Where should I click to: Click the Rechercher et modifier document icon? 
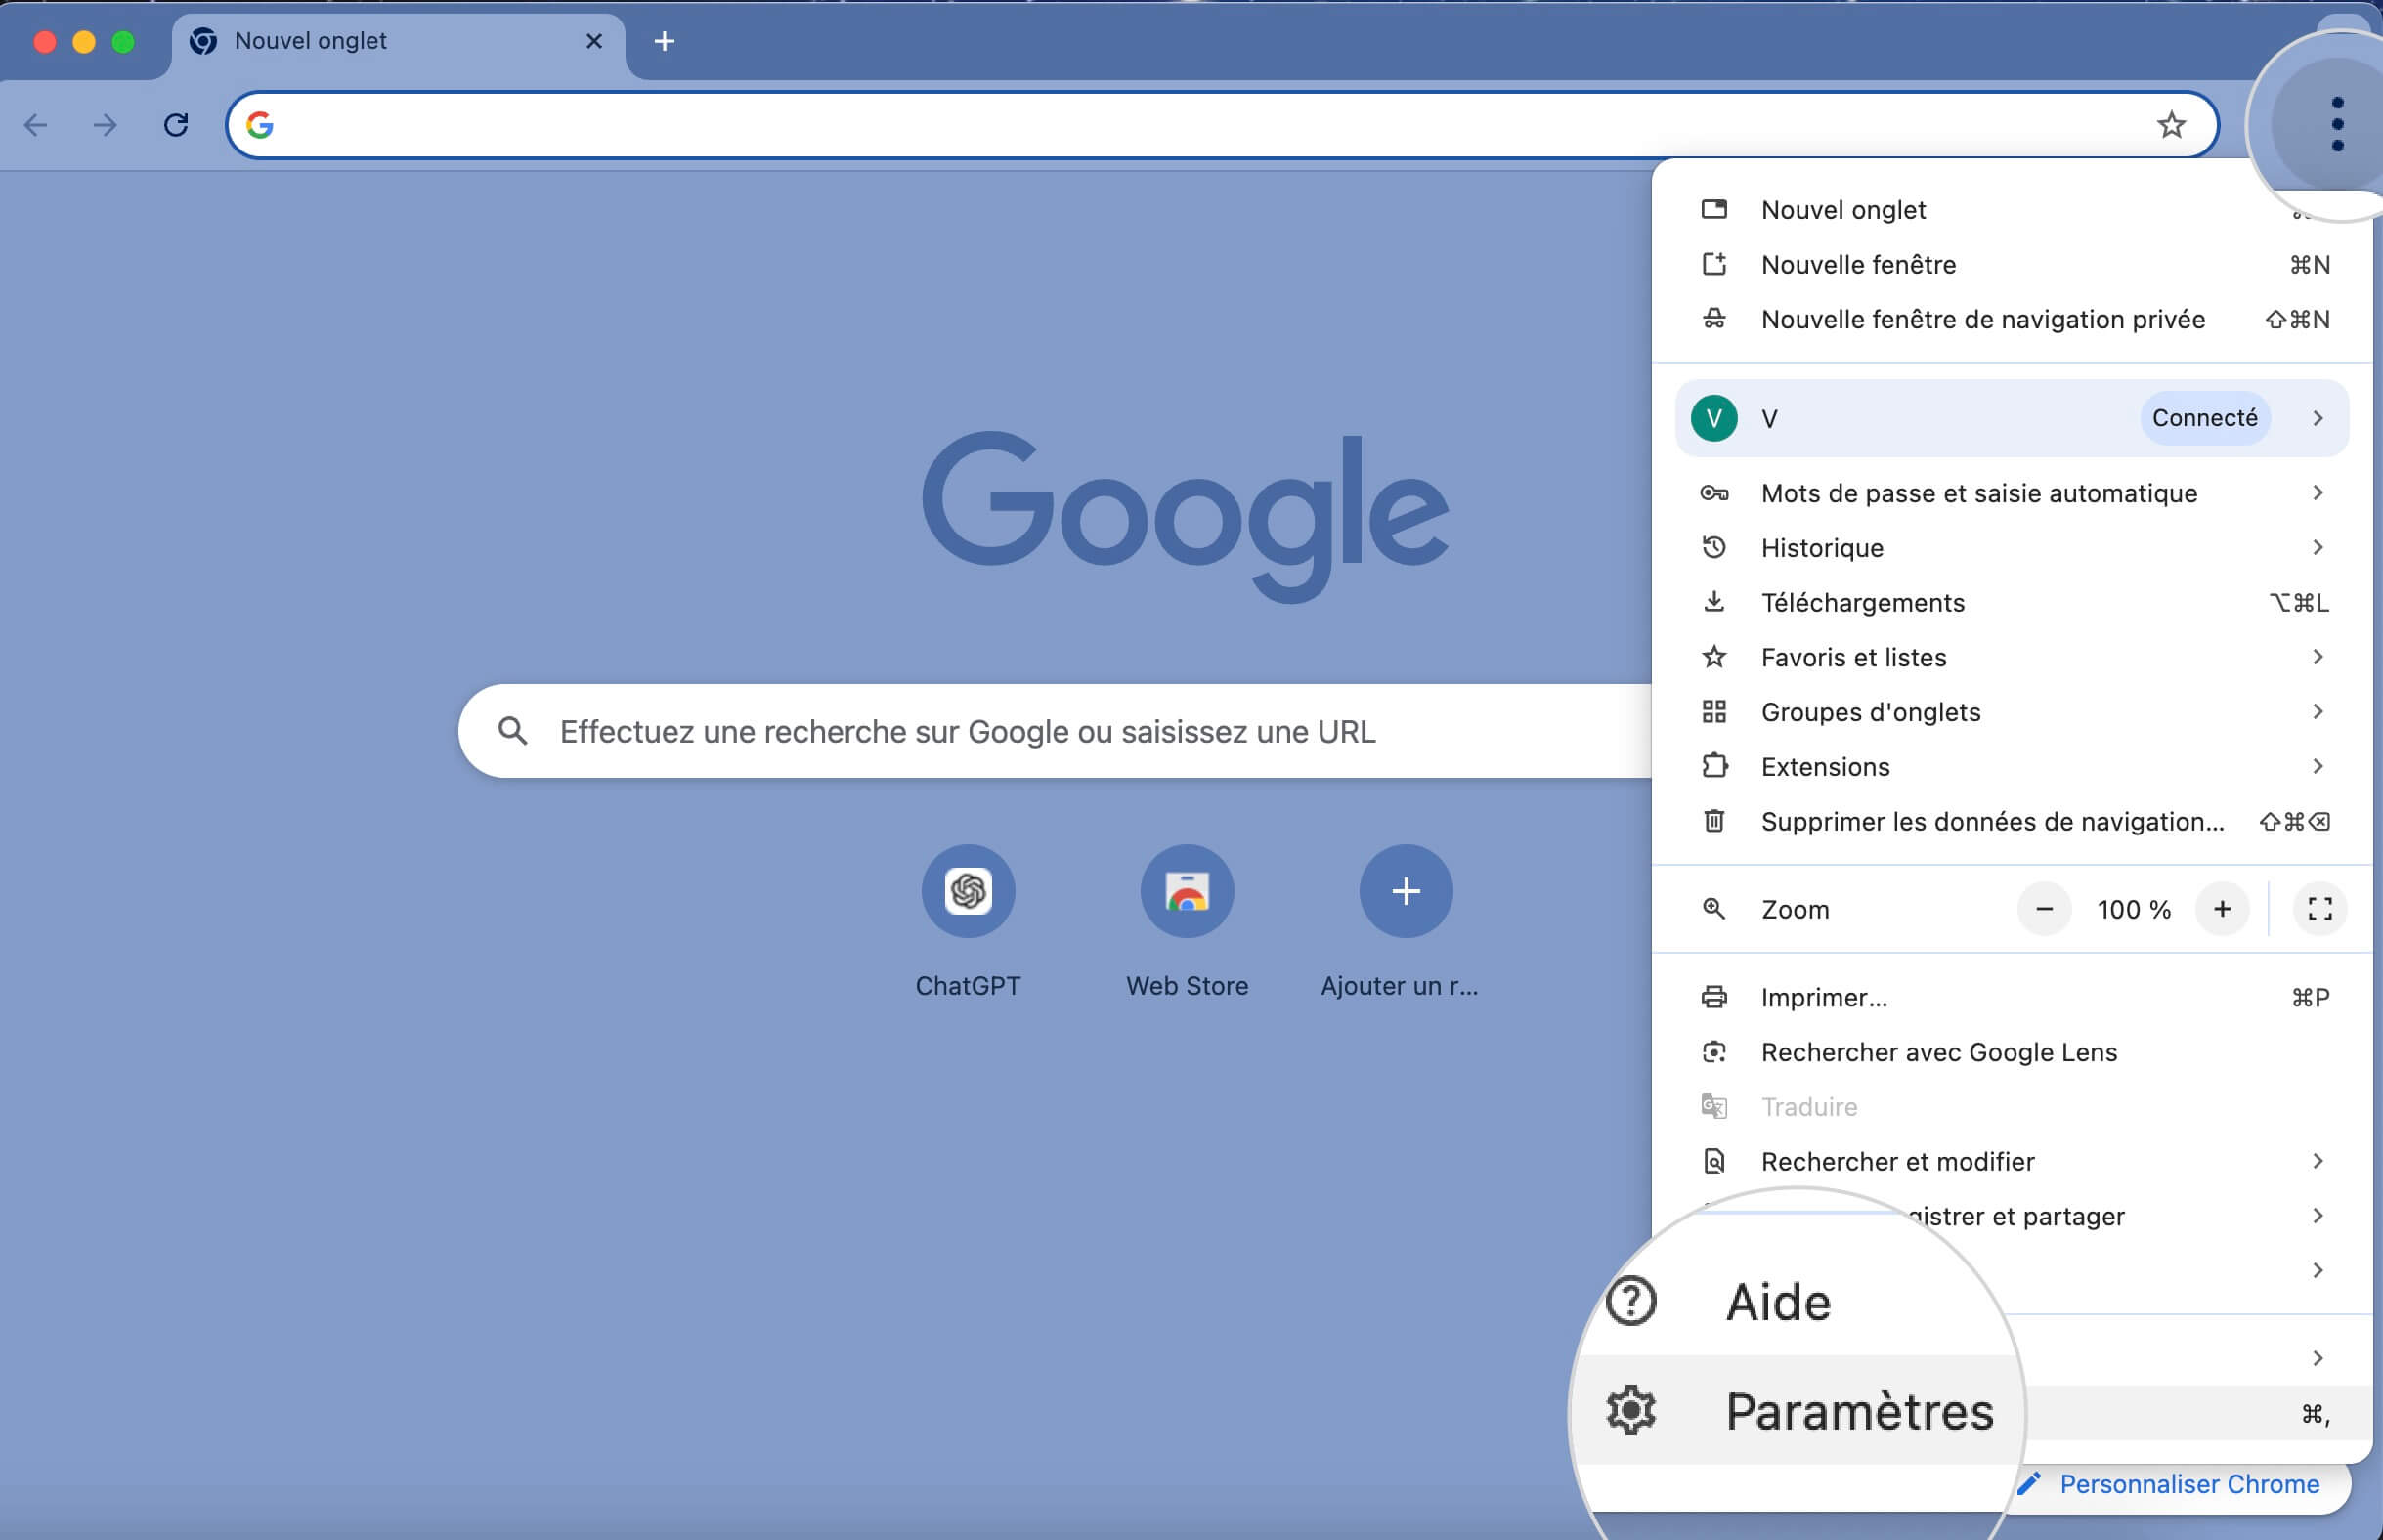click(x=1714, y=1162)
